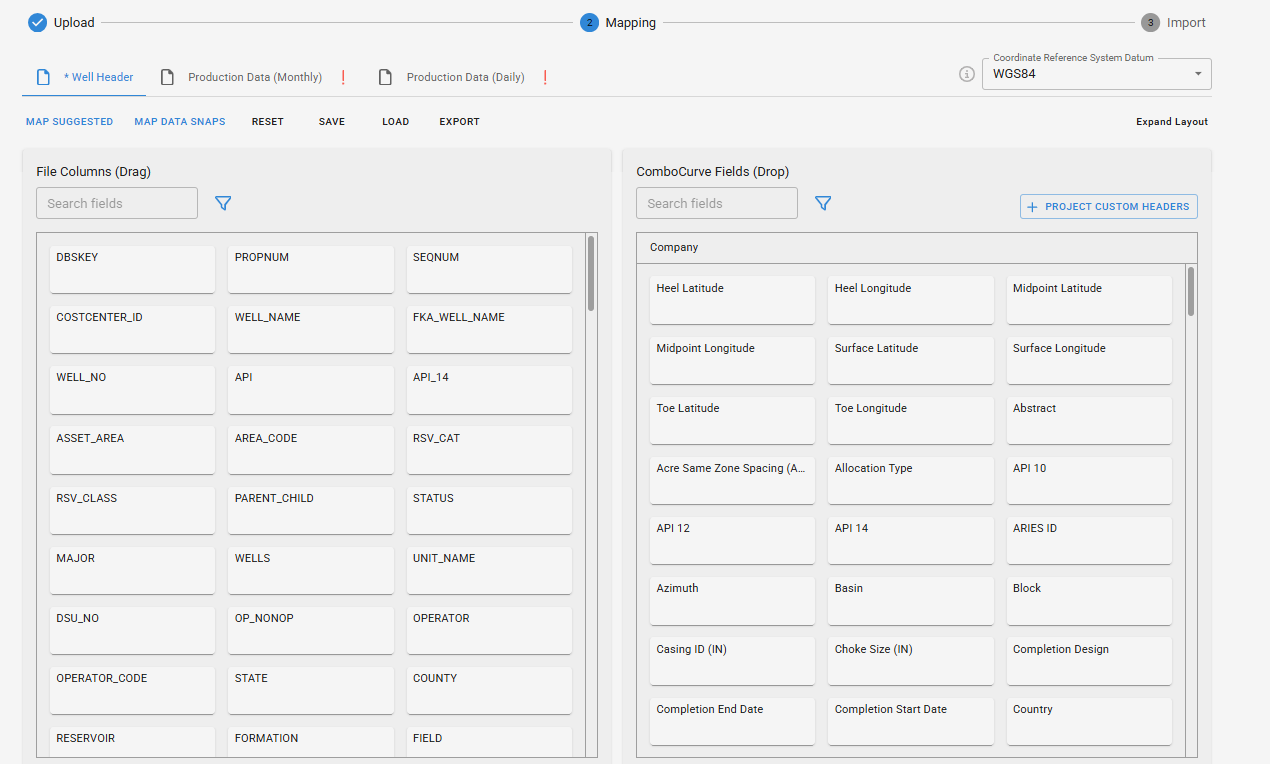The height and width of the screenshot is (764, 1270).
Task: Select the PROPNUM file column card
Action: tap(311, 270)
